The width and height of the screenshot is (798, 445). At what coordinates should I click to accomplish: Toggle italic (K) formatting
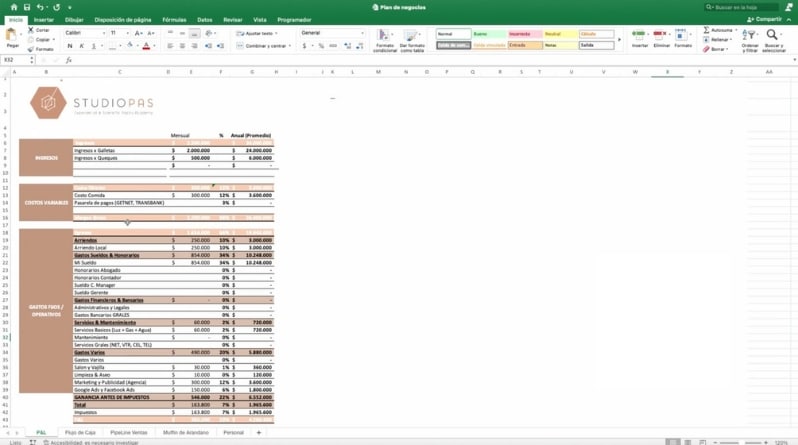click(x=81, y=46)
